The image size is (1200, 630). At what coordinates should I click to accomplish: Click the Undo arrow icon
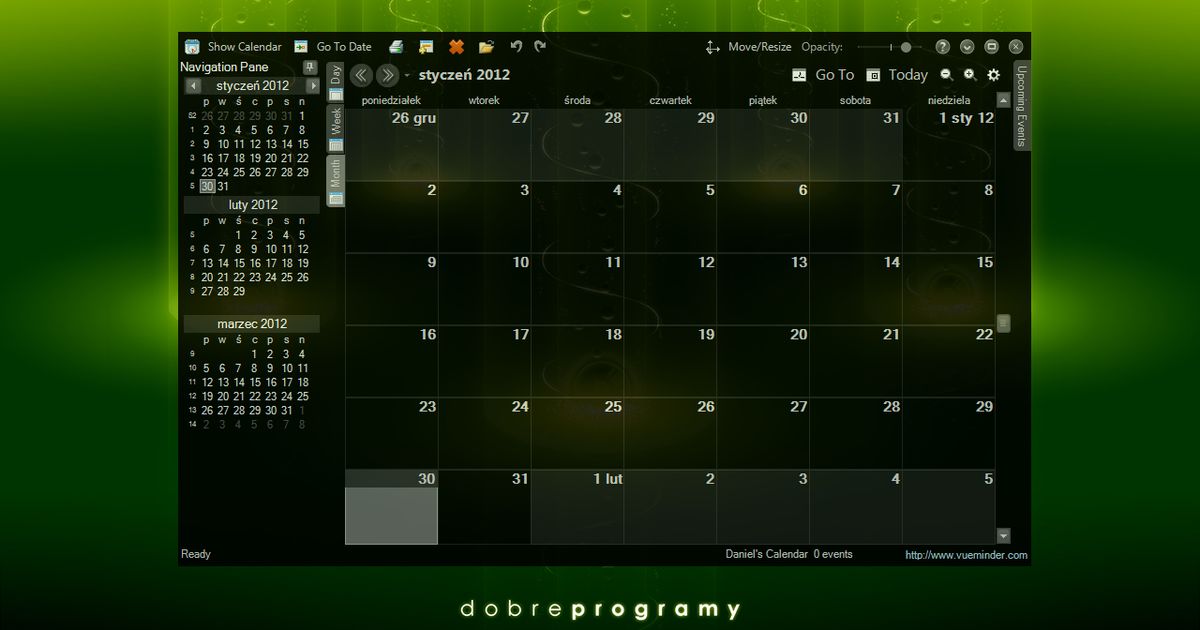[516, 47]
